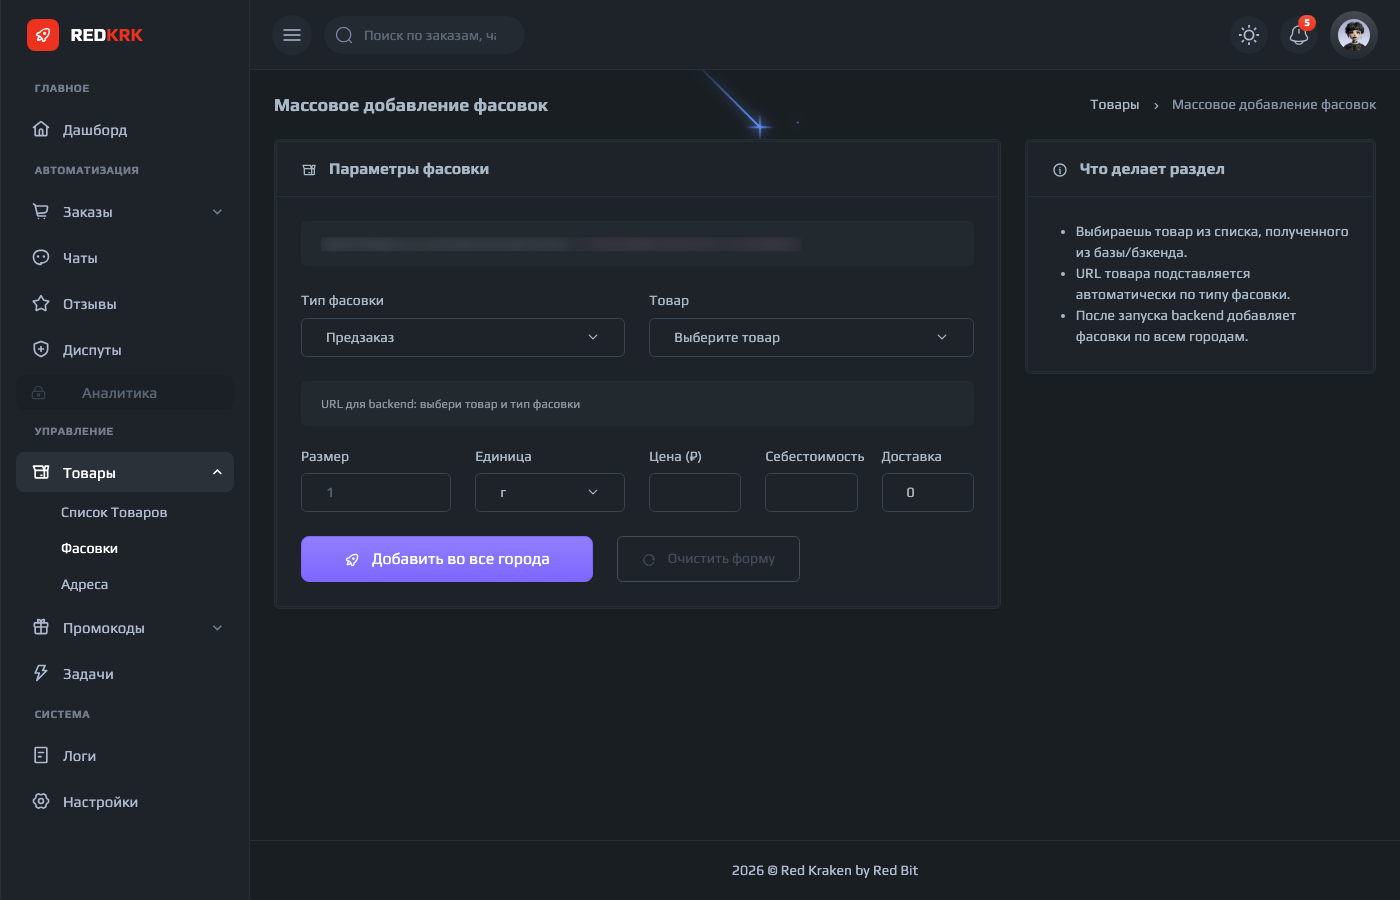
Task: Click the Reviews star icon
Action: (x=41, y=303)
